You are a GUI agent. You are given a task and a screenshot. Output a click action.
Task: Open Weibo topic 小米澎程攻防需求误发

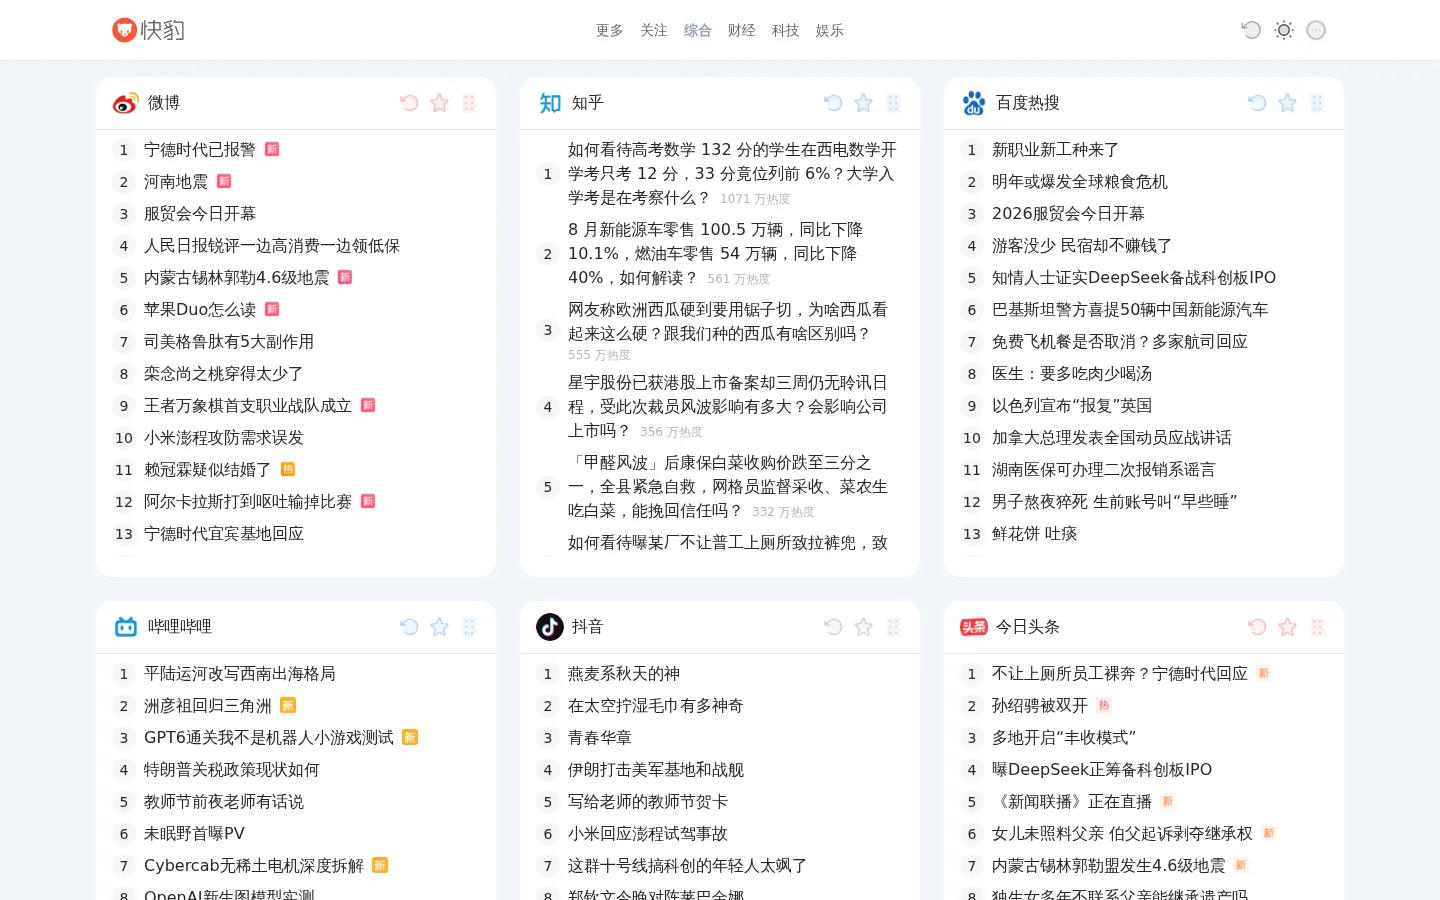(224, 438)
